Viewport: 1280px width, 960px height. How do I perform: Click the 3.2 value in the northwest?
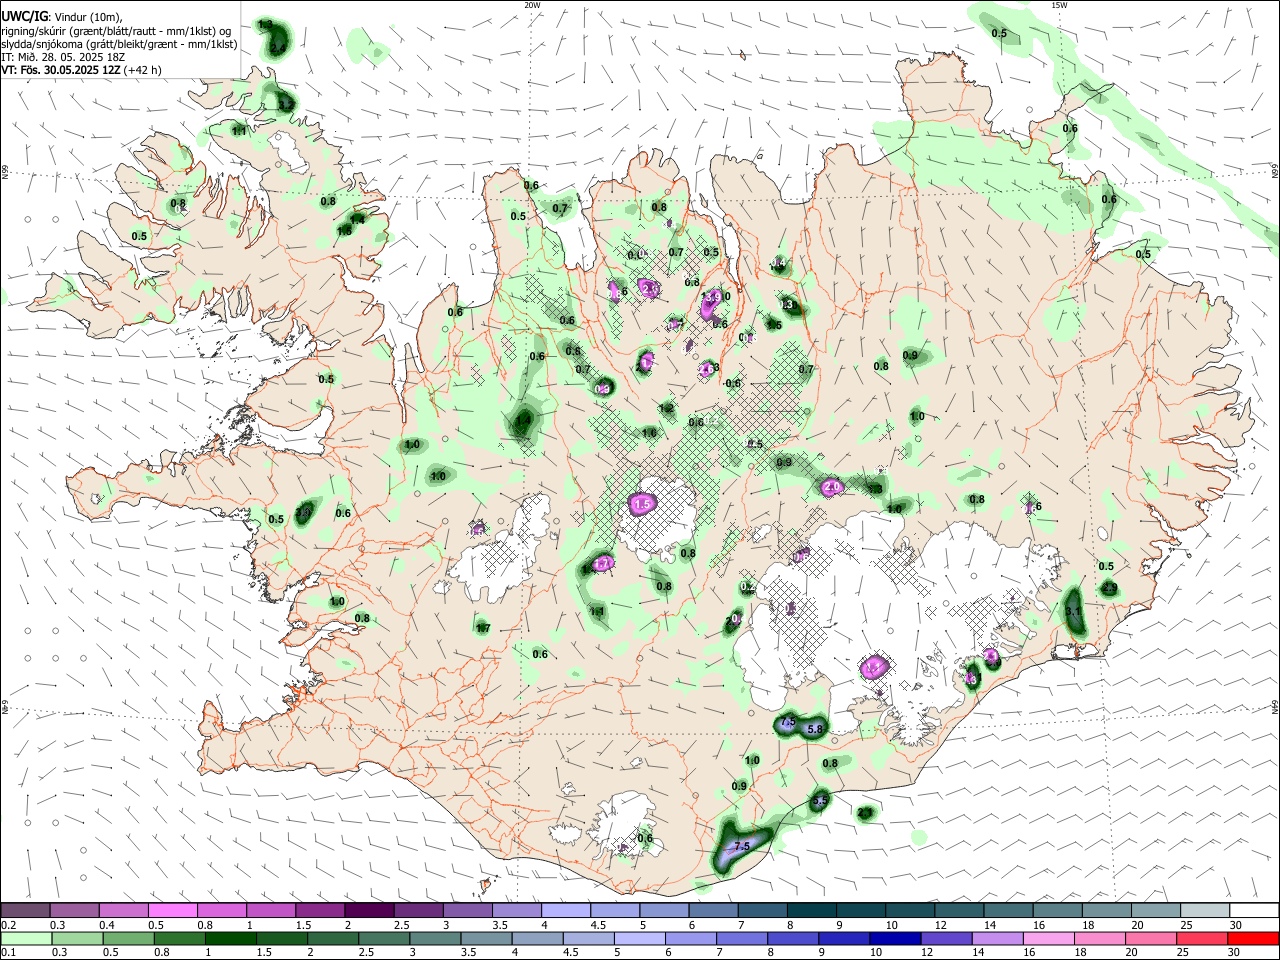(286, 104)
